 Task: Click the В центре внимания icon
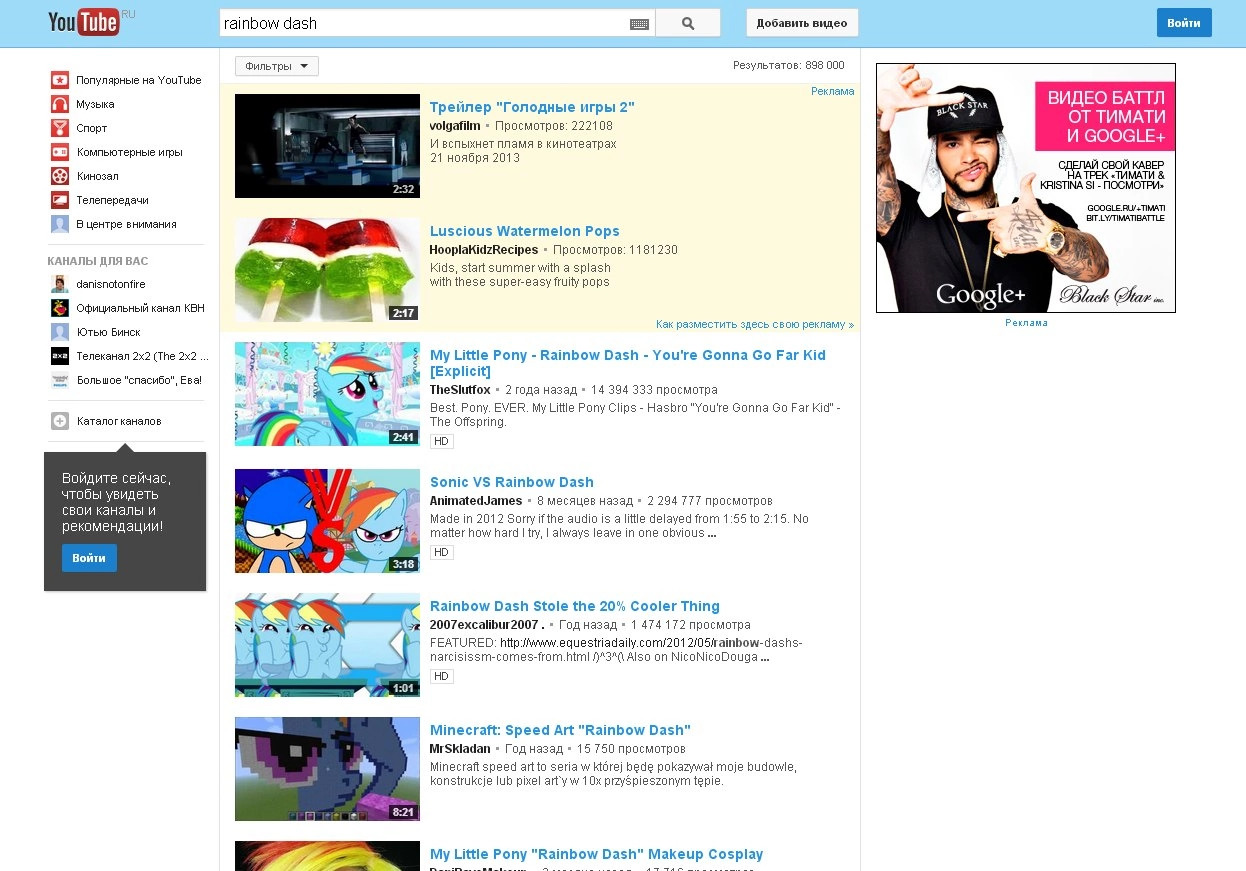(60, 224)
